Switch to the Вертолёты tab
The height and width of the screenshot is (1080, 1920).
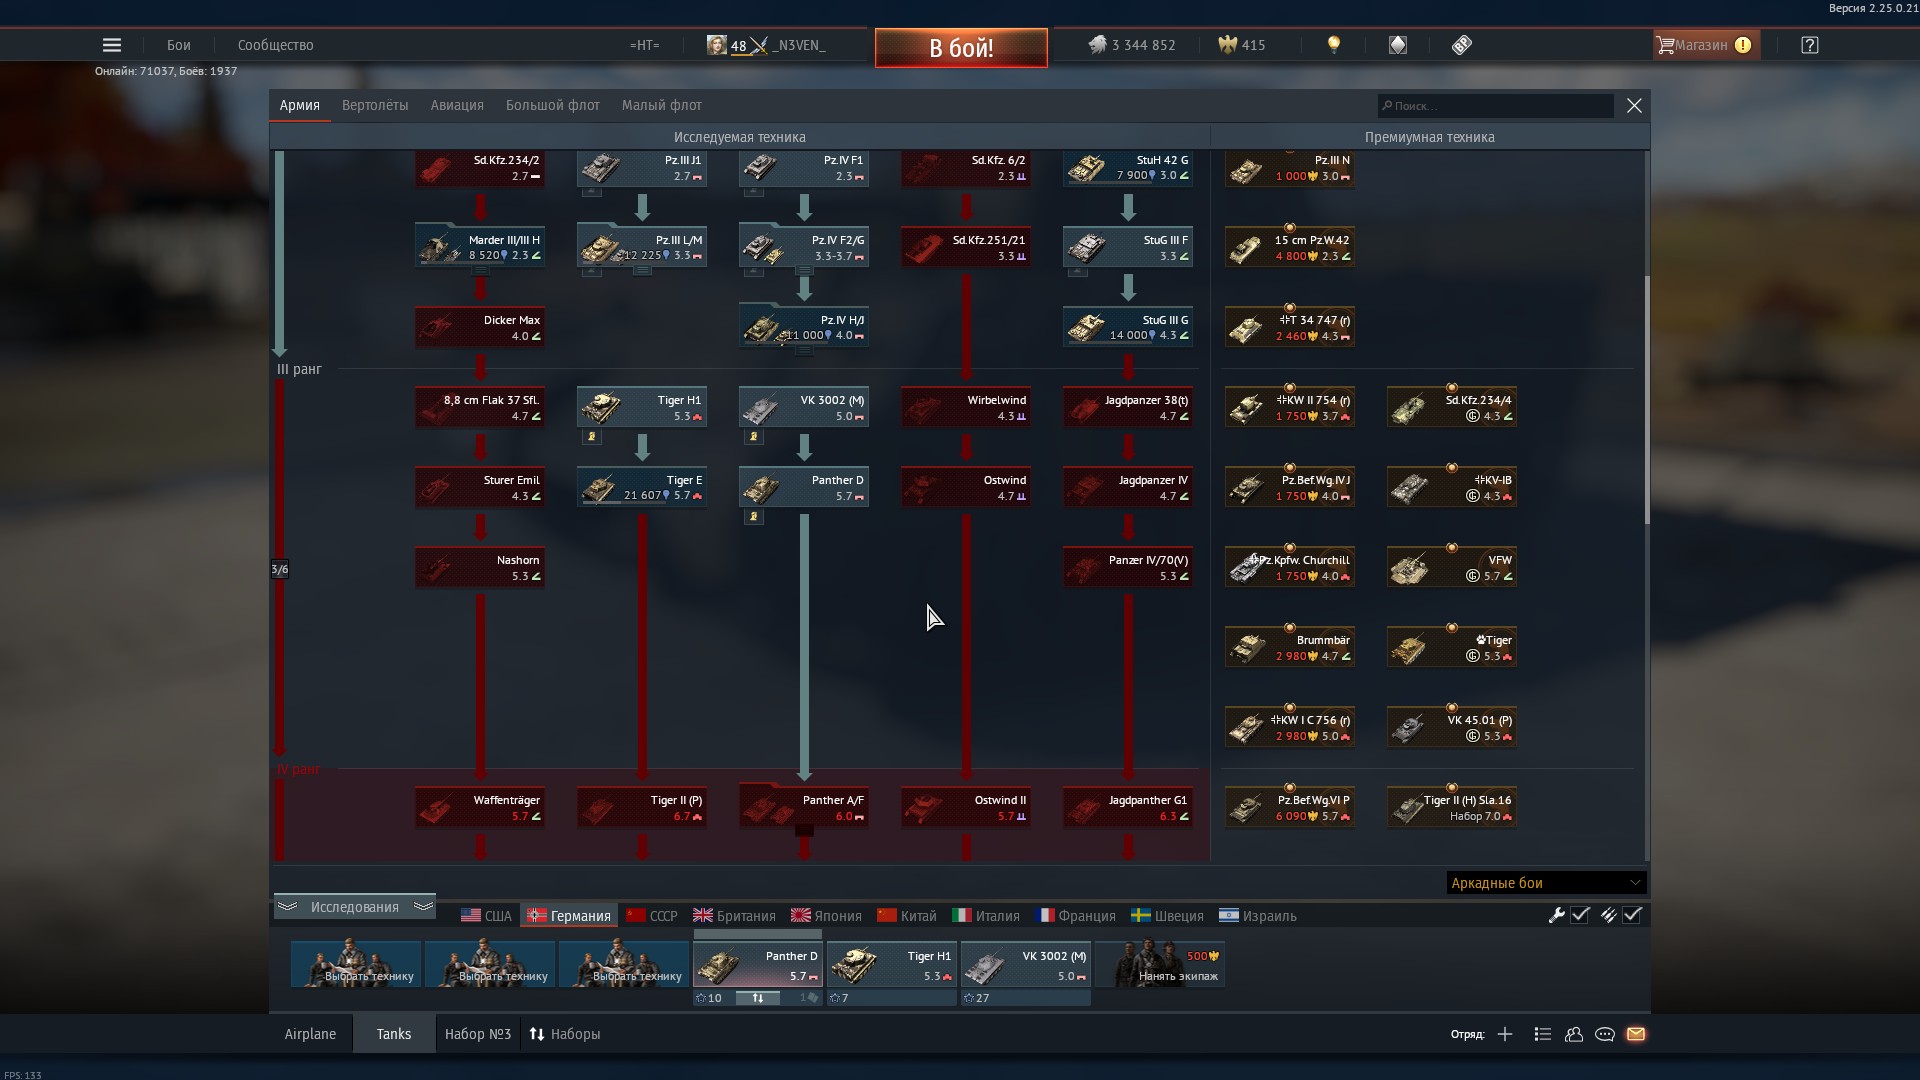[x=375, y=105]
